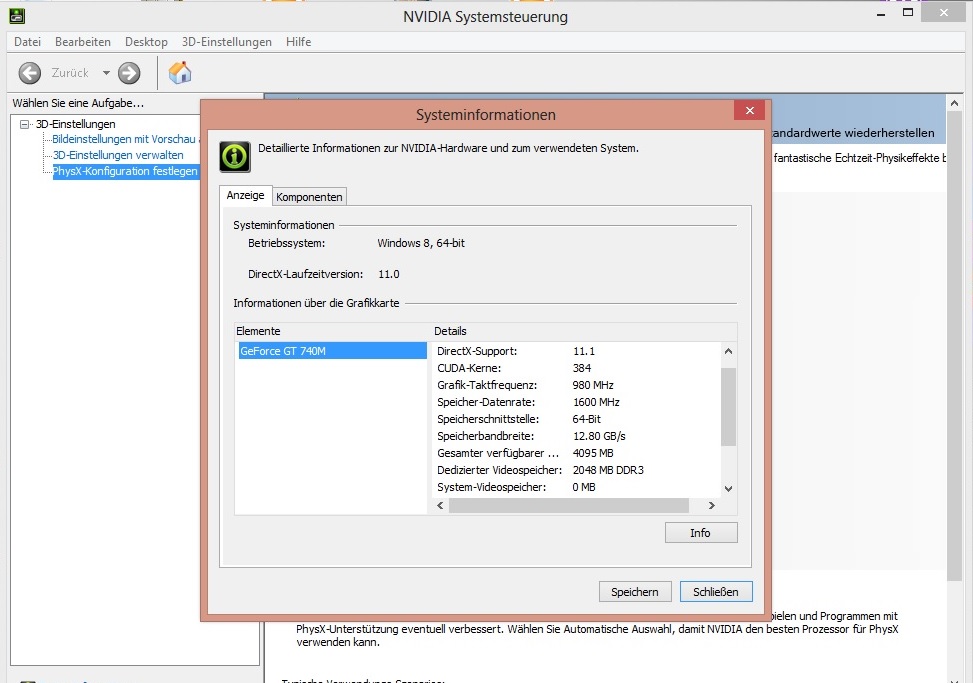Close the Systeminformationen dialog with the red X
973x683 pixels.
click(749, 111)
